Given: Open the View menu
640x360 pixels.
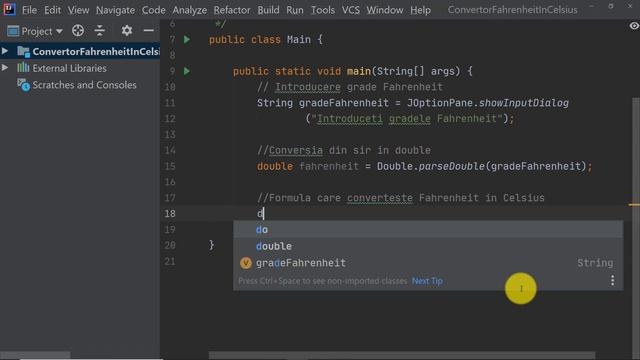Looking at the screenshot, I should pos(78,10).
